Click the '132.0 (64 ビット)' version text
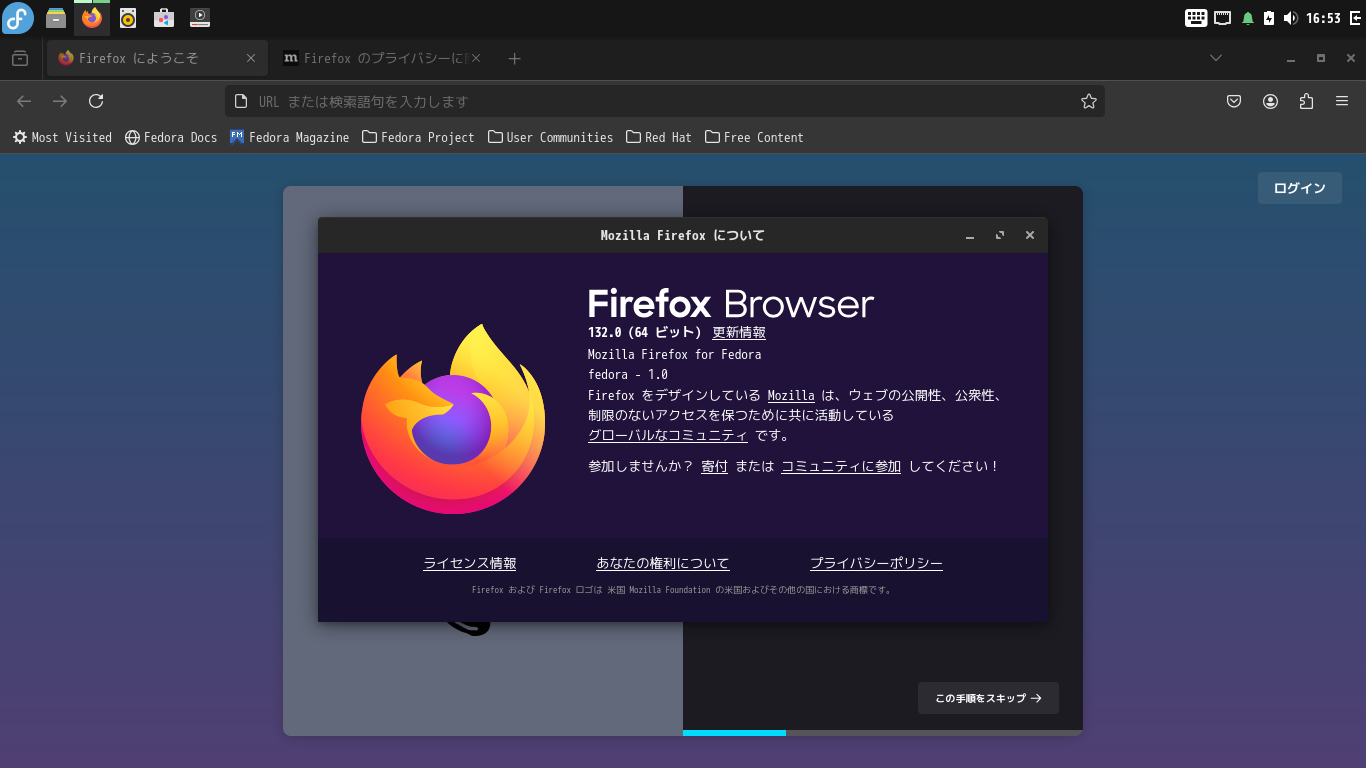Viewport: 1366px width, 768px height. (646, 333)
